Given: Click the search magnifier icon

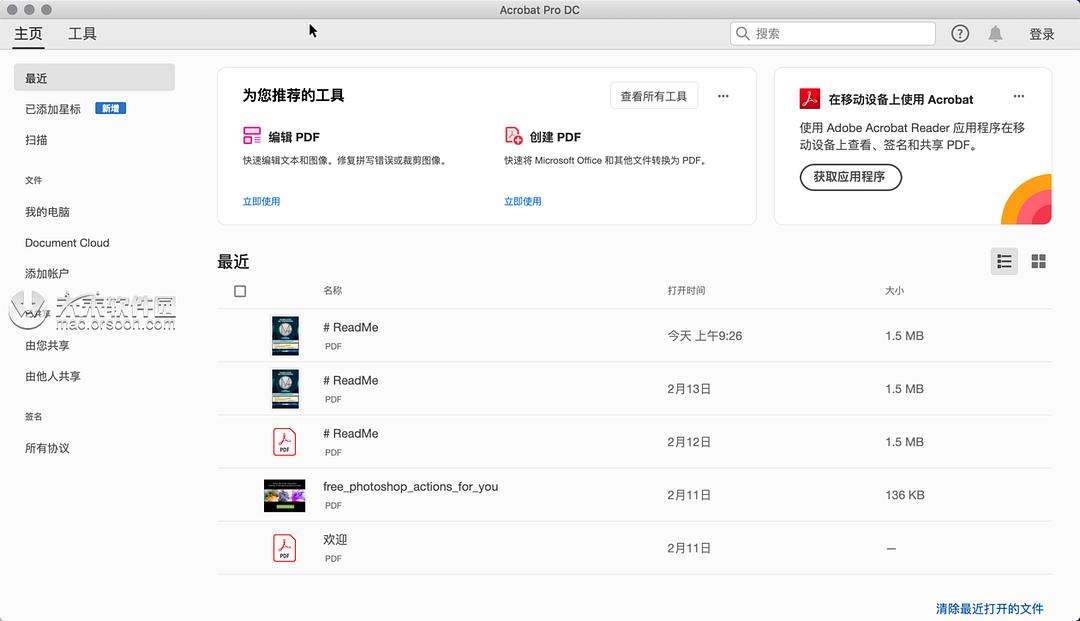Looking at the screenshot, I should point(742,33).
